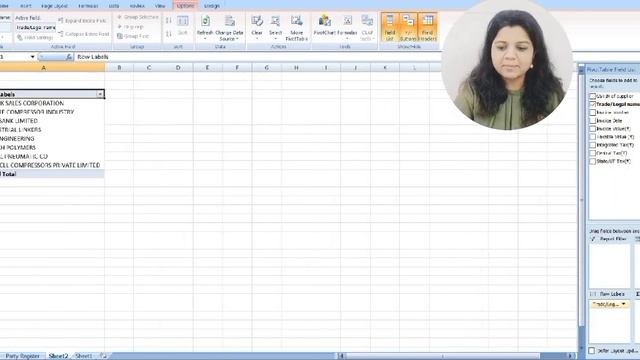Switch to the View ribbon tab
The width and height of the screenshot is (640, 360).
click(160, 6)
